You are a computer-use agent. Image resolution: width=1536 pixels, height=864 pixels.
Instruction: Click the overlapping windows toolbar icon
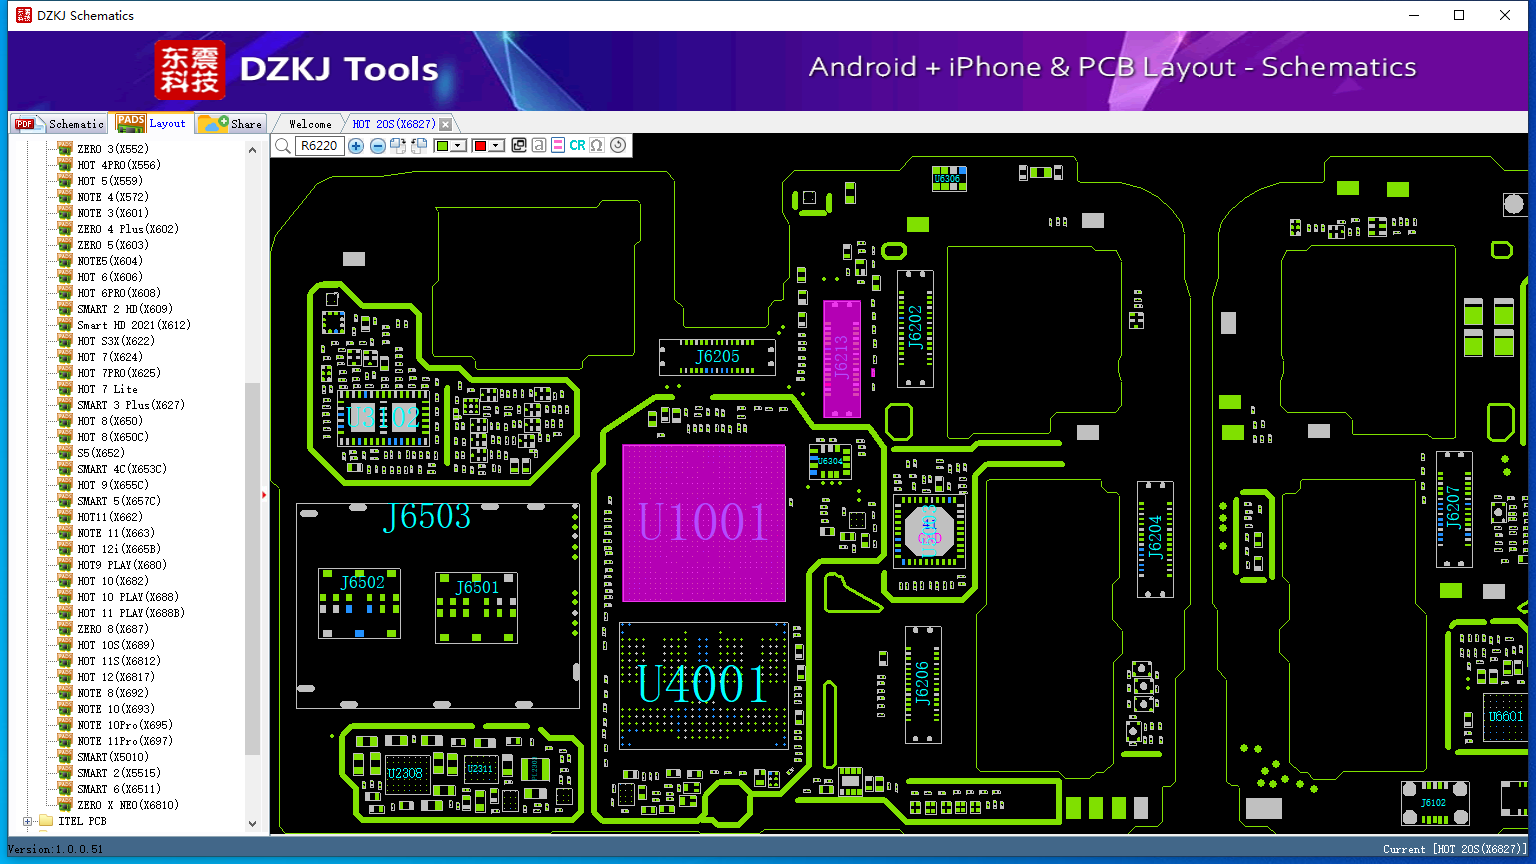(x=518, y=146)
